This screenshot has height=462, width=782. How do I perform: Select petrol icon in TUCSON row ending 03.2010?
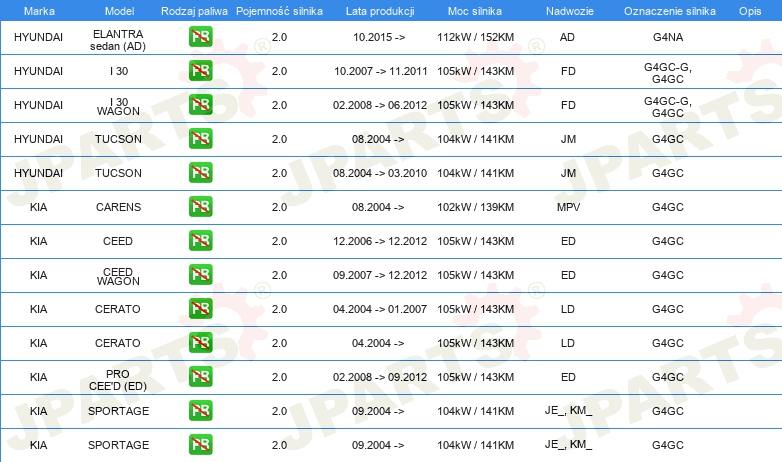[200, 173]
